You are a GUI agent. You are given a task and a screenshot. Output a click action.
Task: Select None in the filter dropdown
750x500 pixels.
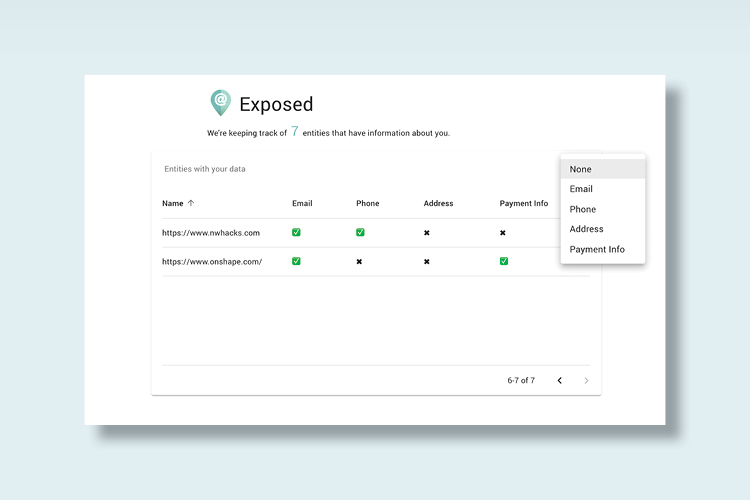(603, 169)
